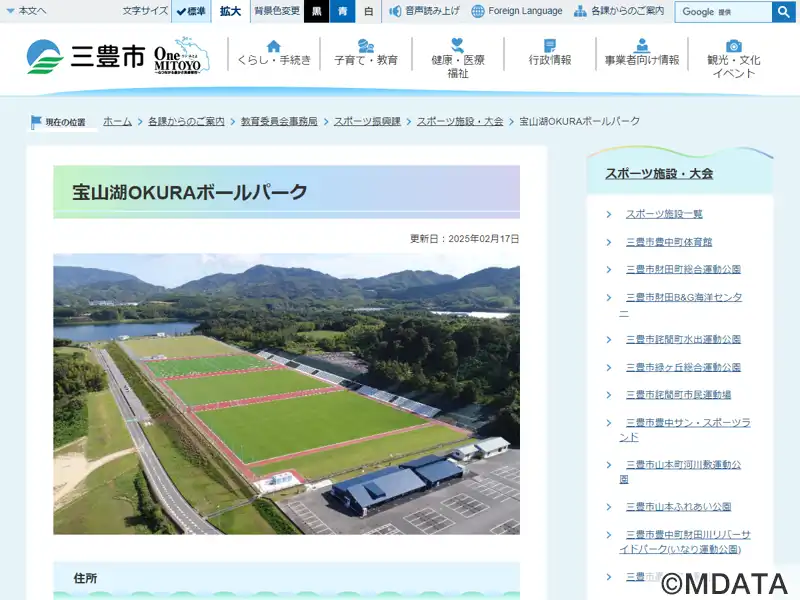
Task: Switch background color to white (白)
Action: click(x=368, y=11)
